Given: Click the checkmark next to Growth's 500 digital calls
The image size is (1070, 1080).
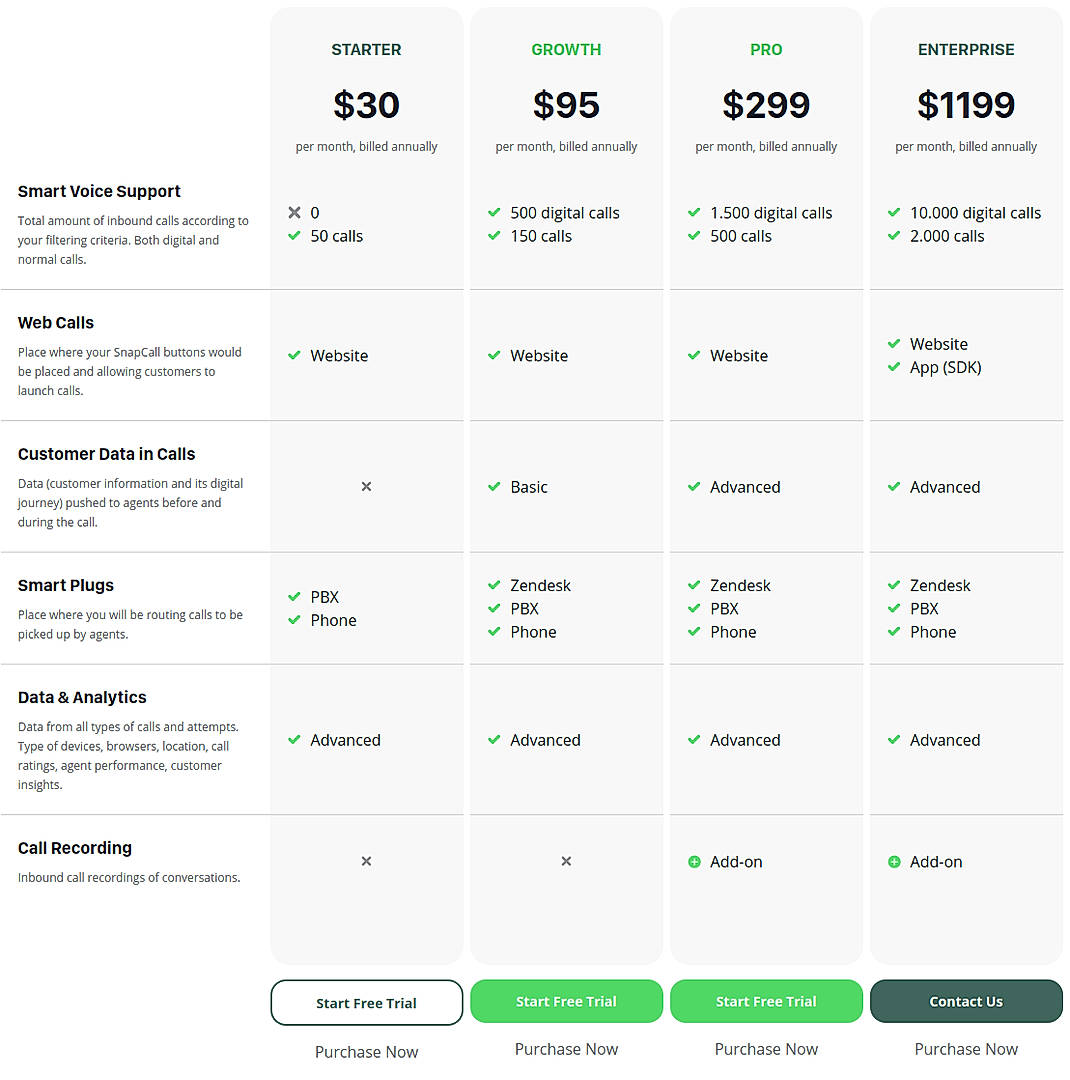Looking at the screenshot, I should [494, 212].
